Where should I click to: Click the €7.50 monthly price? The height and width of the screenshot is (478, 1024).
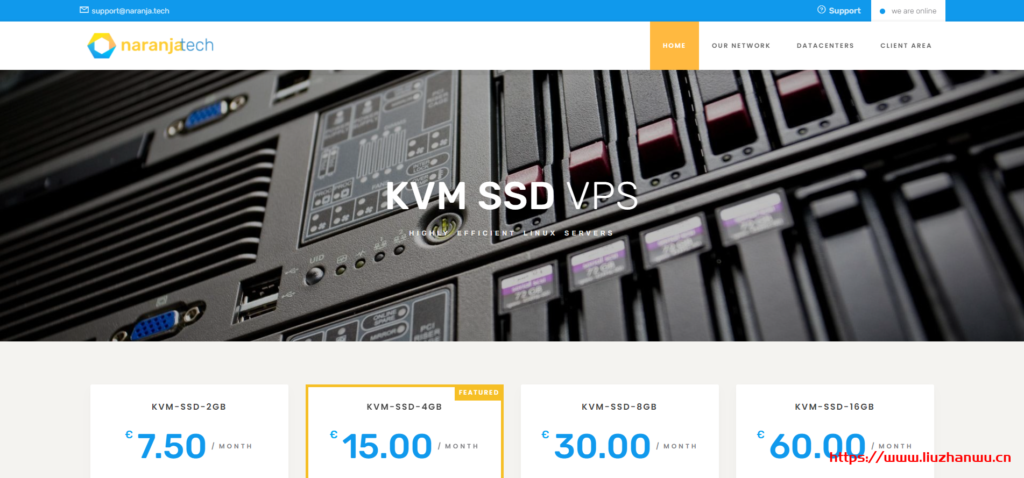[x=171, y=446]
